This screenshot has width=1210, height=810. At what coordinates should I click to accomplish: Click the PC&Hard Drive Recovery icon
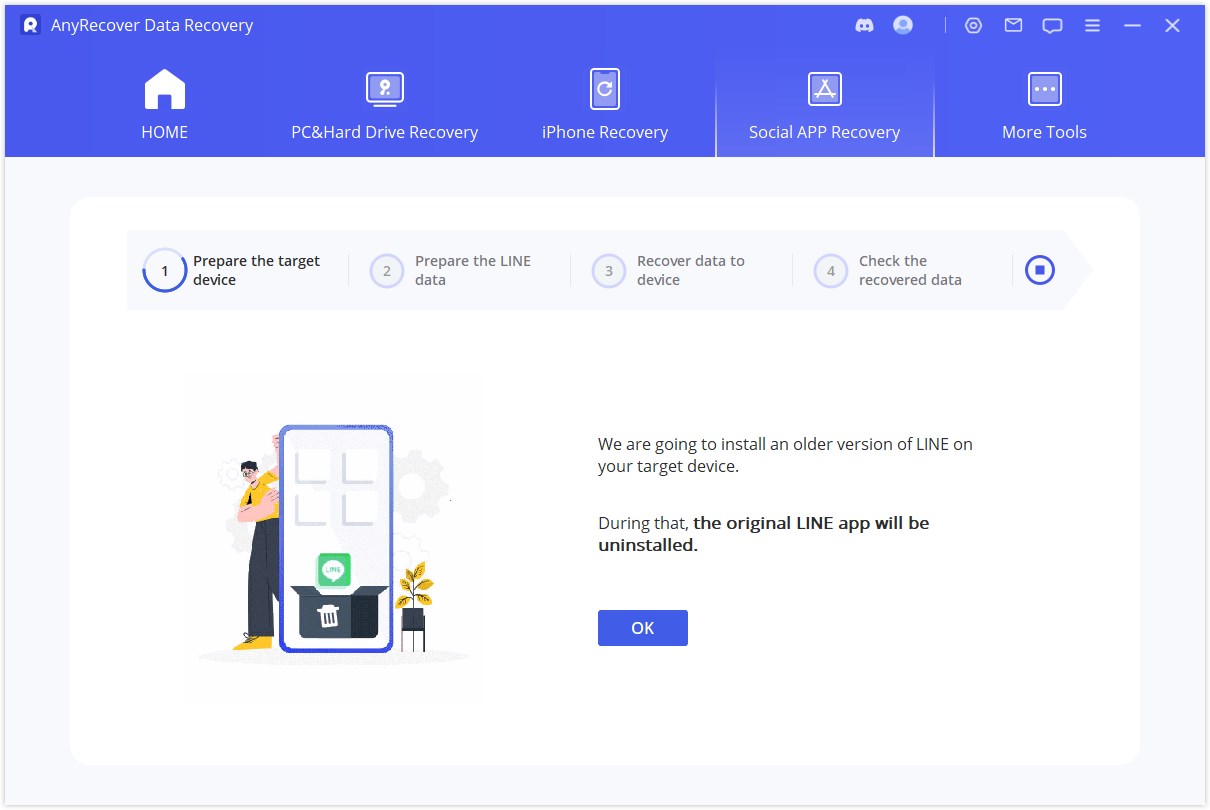[x=384, y=89]
